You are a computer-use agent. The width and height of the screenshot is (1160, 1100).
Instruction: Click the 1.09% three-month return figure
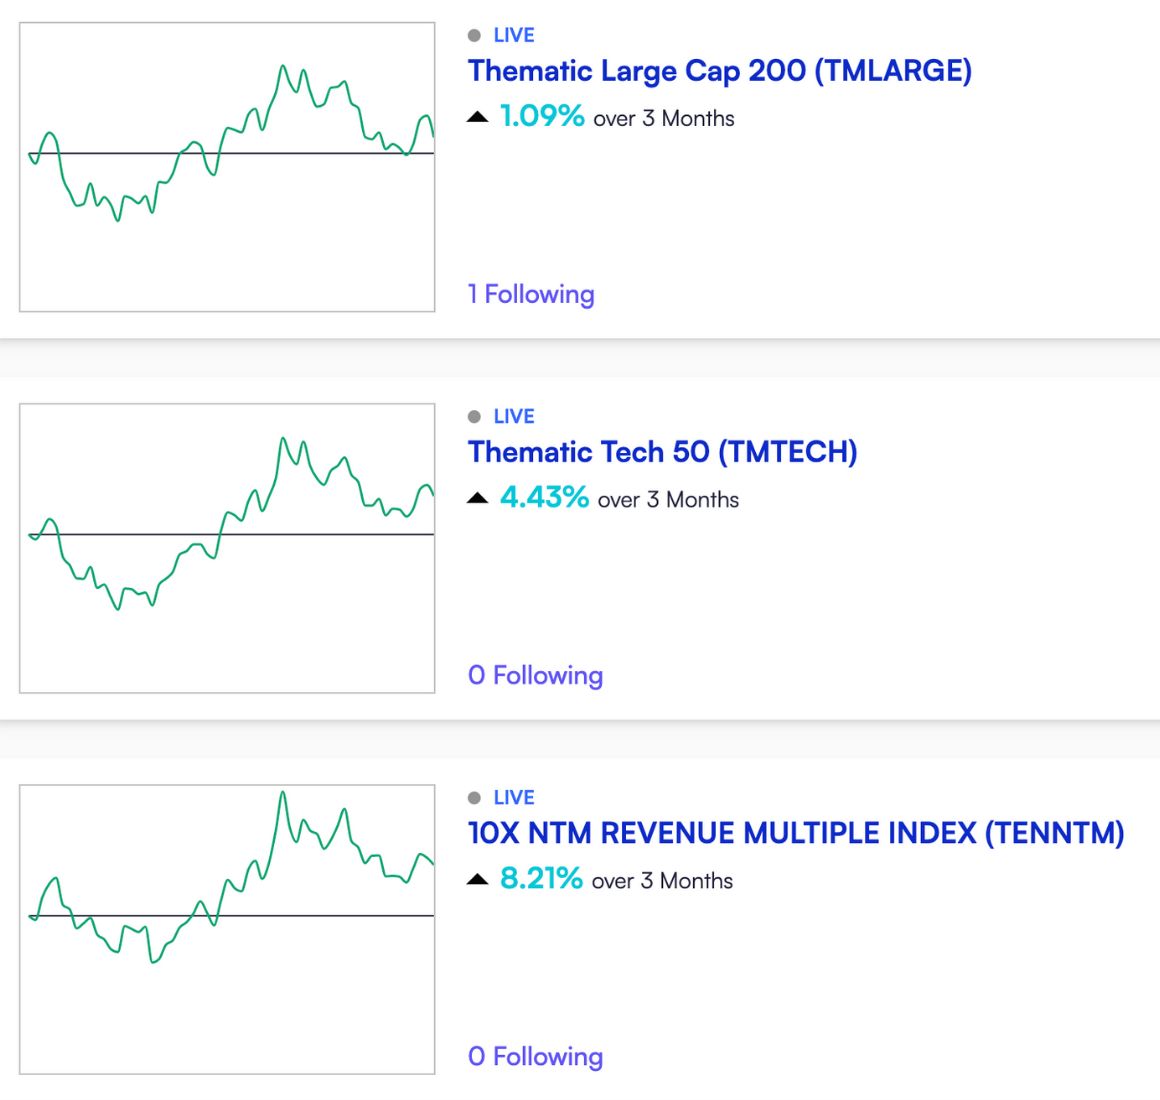click(x=542, y=116)
